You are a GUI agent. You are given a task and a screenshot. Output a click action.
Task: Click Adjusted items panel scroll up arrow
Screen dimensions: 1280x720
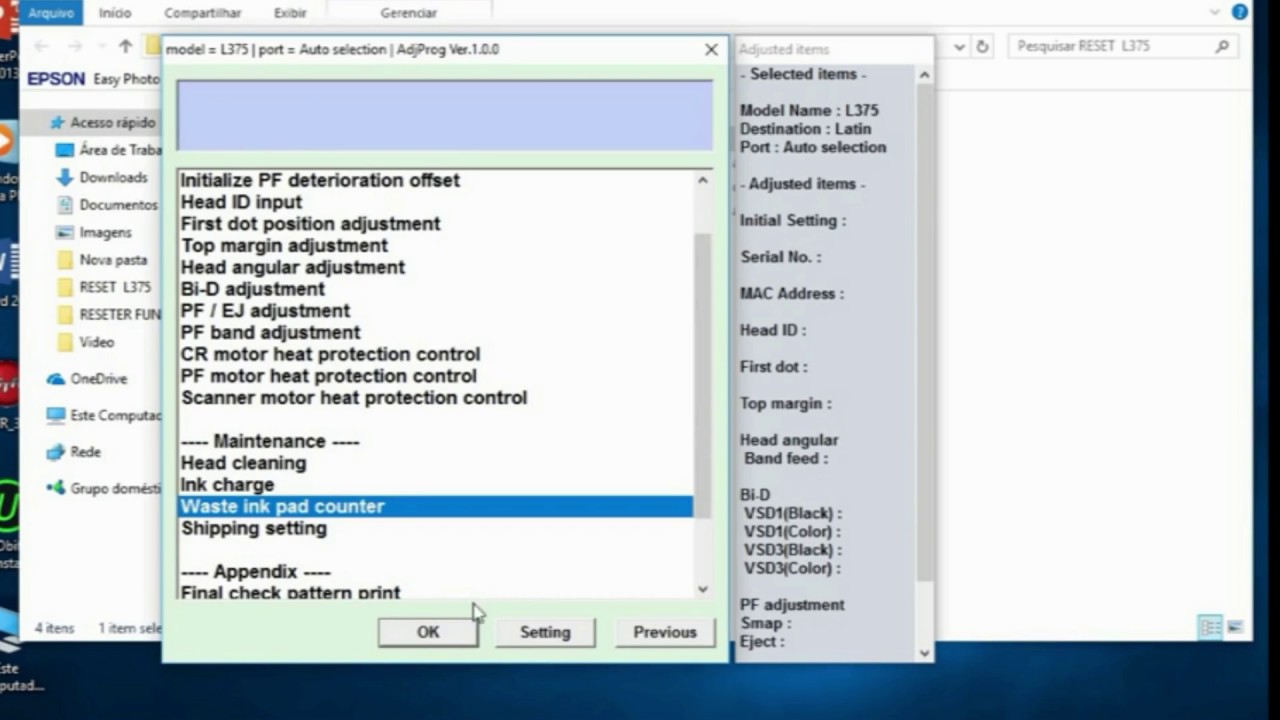(924, 75)
